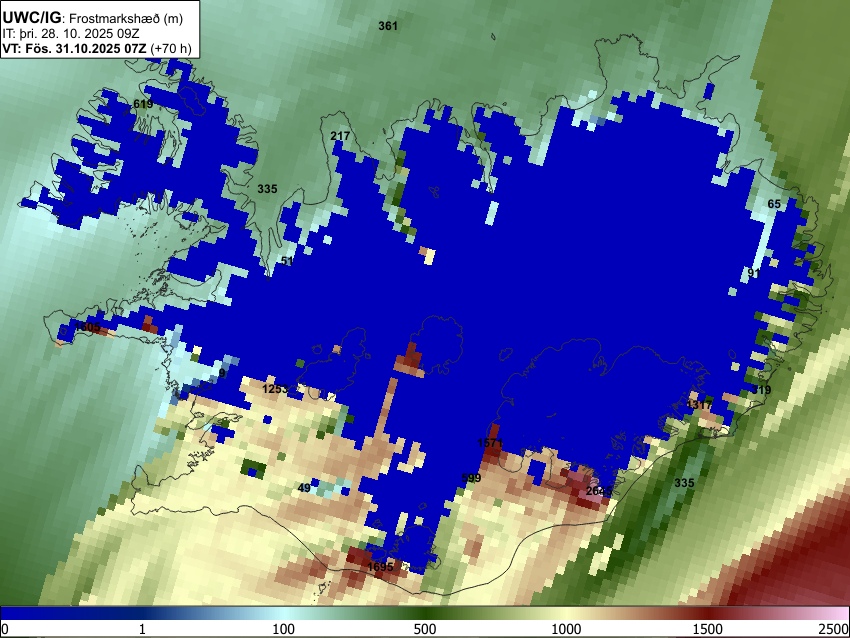Click the colorbar label 1000
Screen dimensions: 850x638
point(566,629)
